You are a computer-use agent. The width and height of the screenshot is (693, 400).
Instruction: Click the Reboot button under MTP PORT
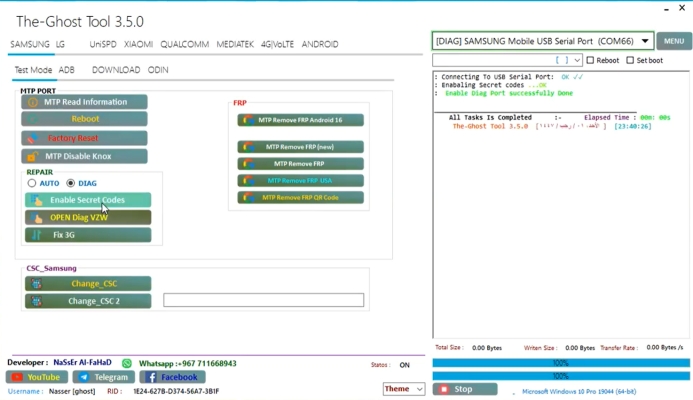coord(84,119)
